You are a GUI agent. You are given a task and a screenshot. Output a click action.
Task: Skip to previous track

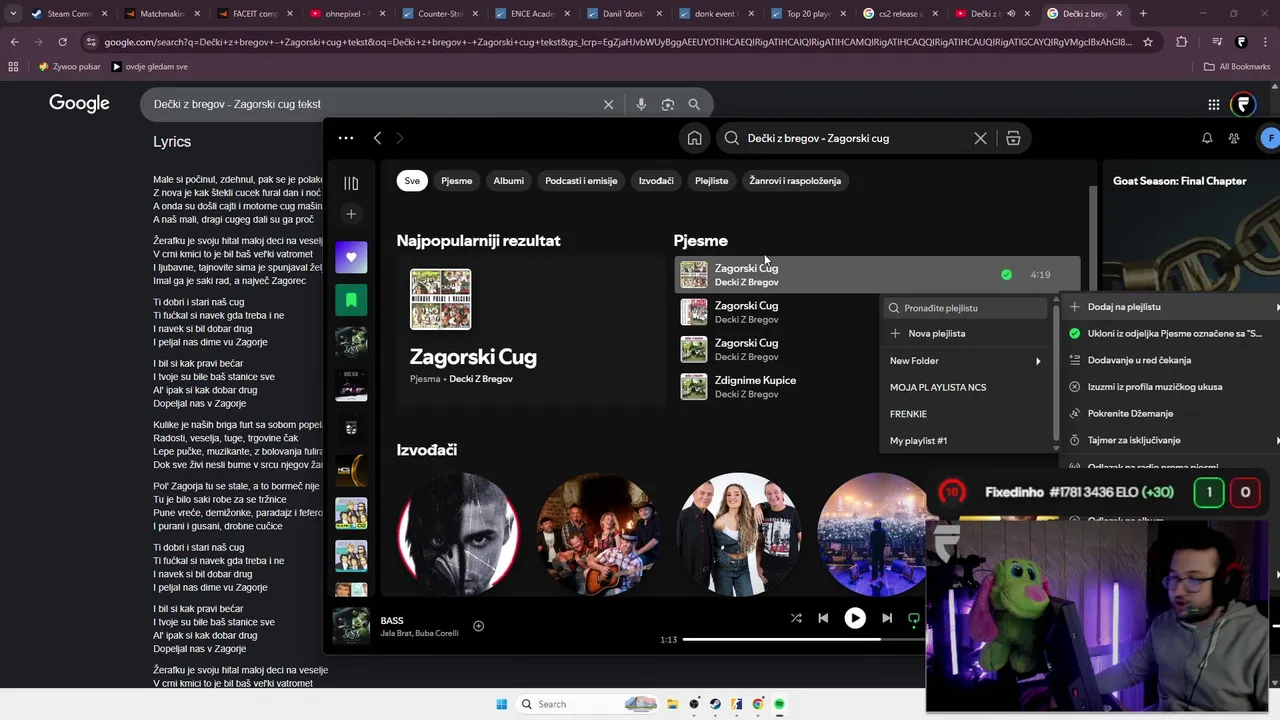point(823,618)
